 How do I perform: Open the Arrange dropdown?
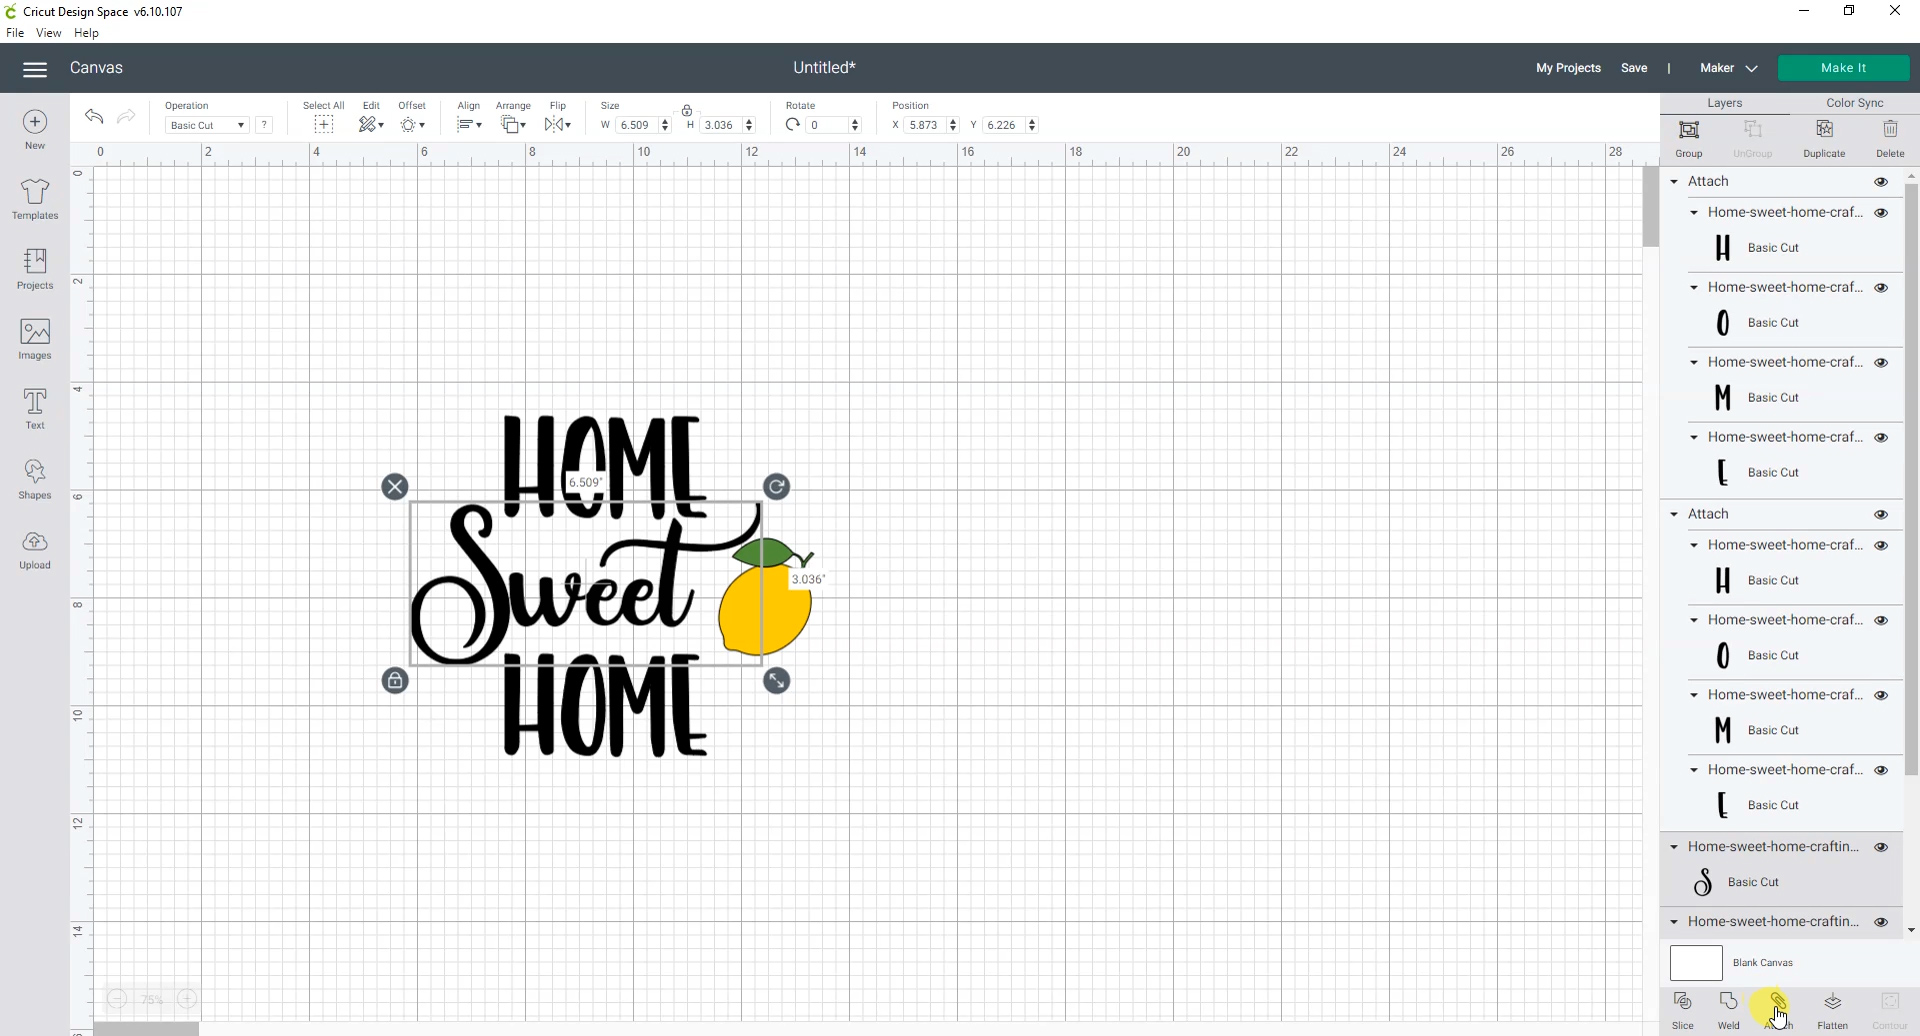click(x=513, y=125)
